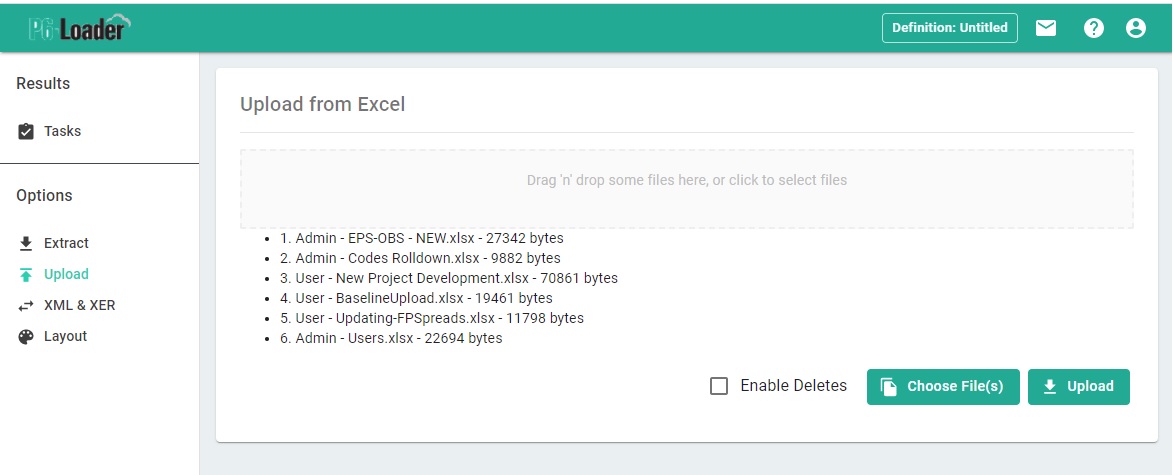Click the P6-Loader logo
1173x475 pixels.
point(80,28)
